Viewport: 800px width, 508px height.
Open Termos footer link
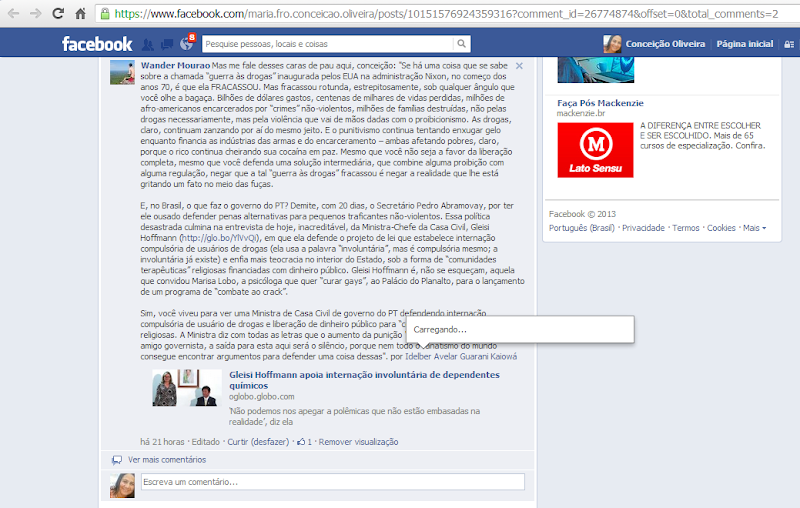686,228
